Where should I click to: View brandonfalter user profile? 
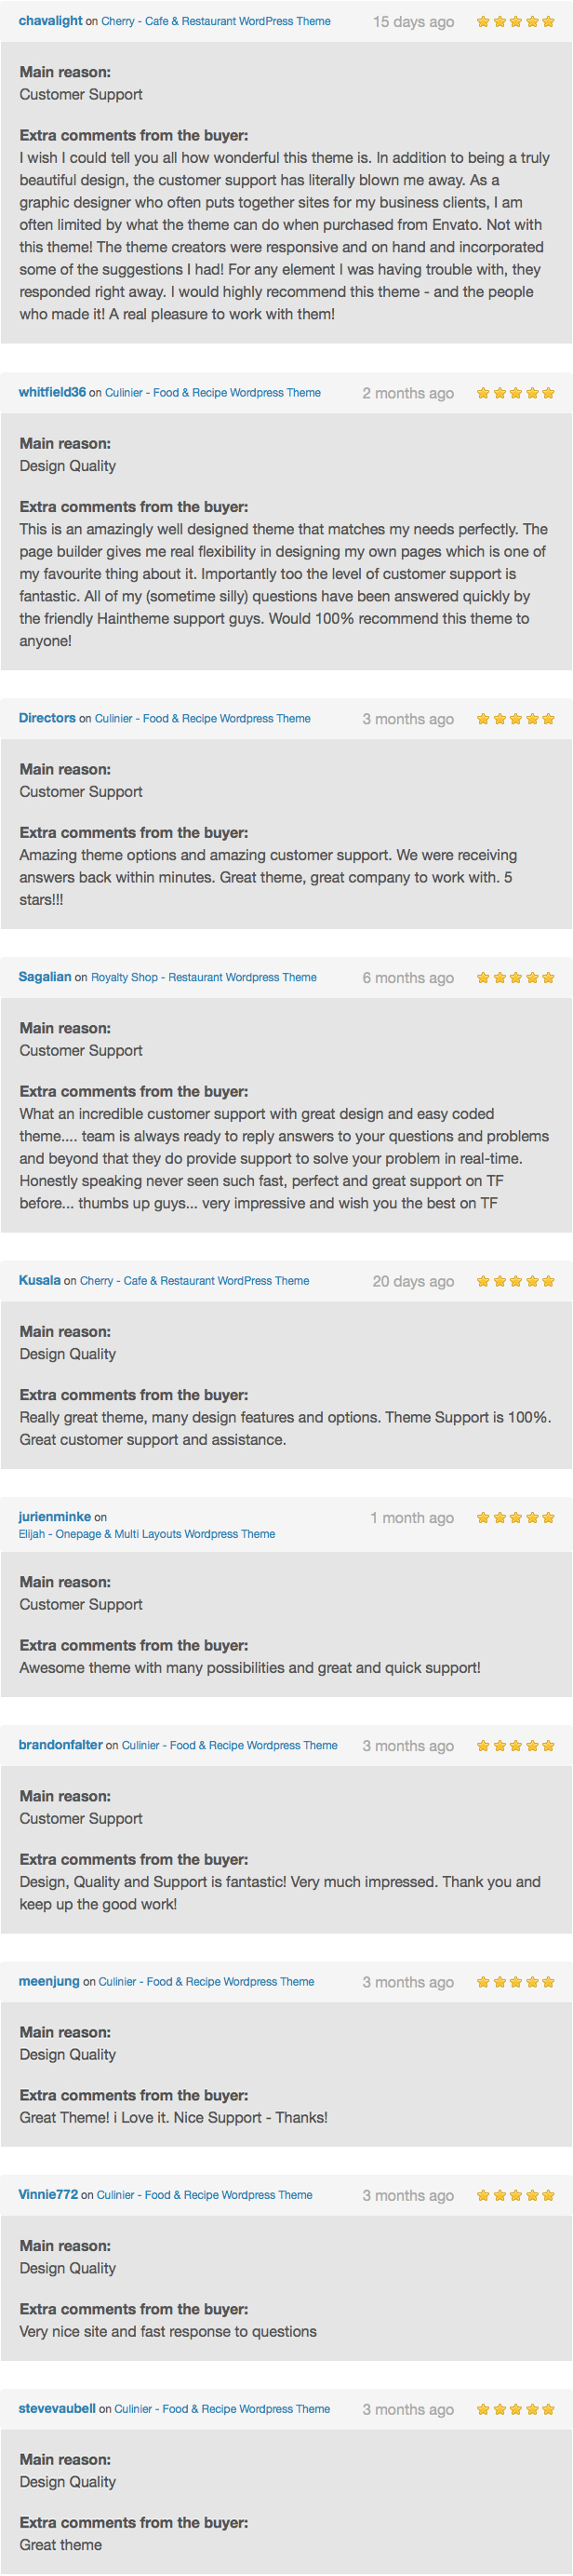pyautogui.click(x=60, y=1746)
